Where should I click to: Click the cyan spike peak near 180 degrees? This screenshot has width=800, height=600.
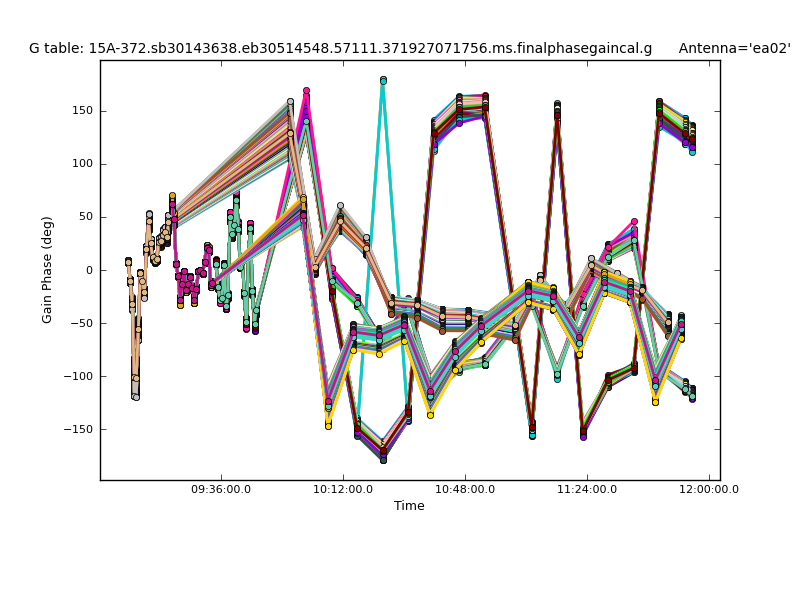pyautogui.click(x=383, y=80)
